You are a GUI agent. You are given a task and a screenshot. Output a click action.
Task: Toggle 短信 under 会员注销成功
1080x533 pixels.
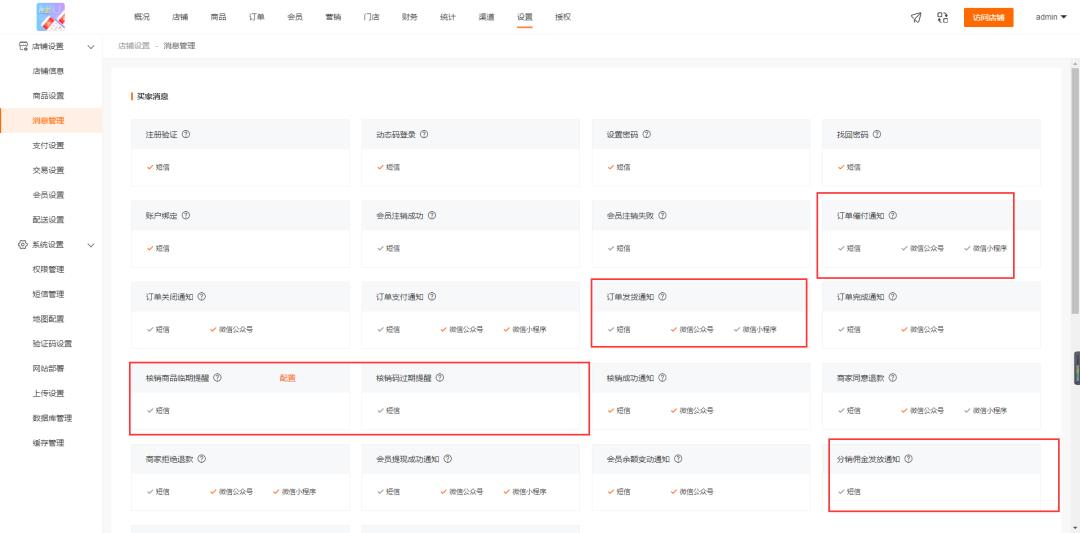[x=388, y=249]
